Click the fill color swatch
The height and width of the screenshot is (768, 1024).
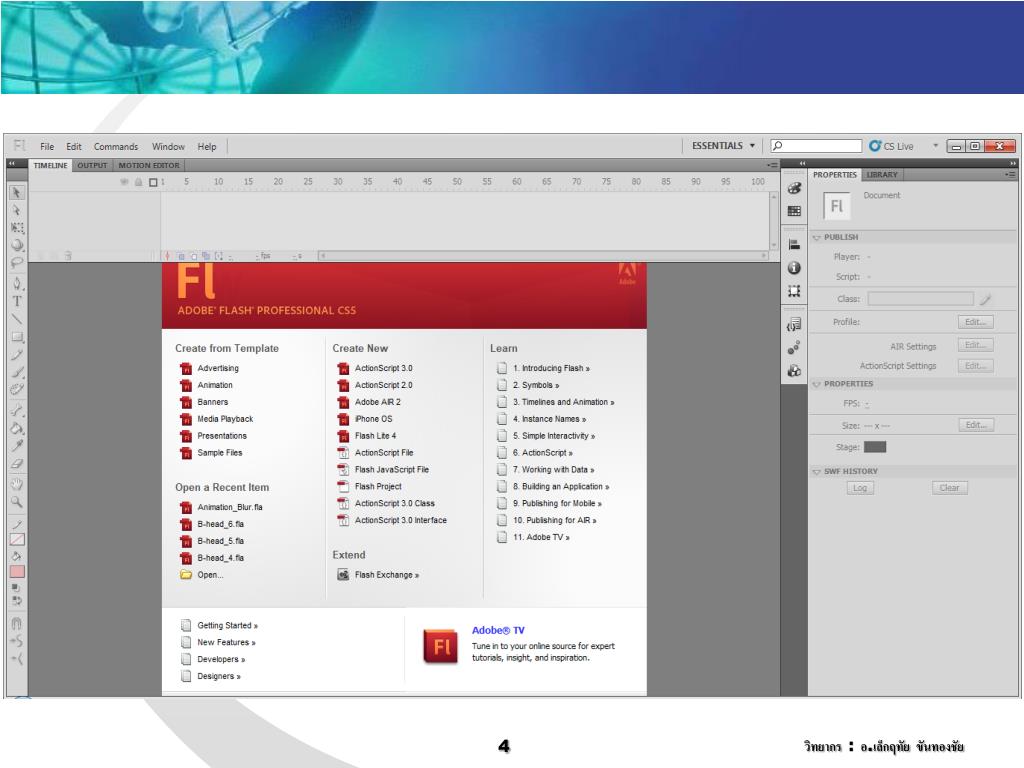(x=17, y=571)
